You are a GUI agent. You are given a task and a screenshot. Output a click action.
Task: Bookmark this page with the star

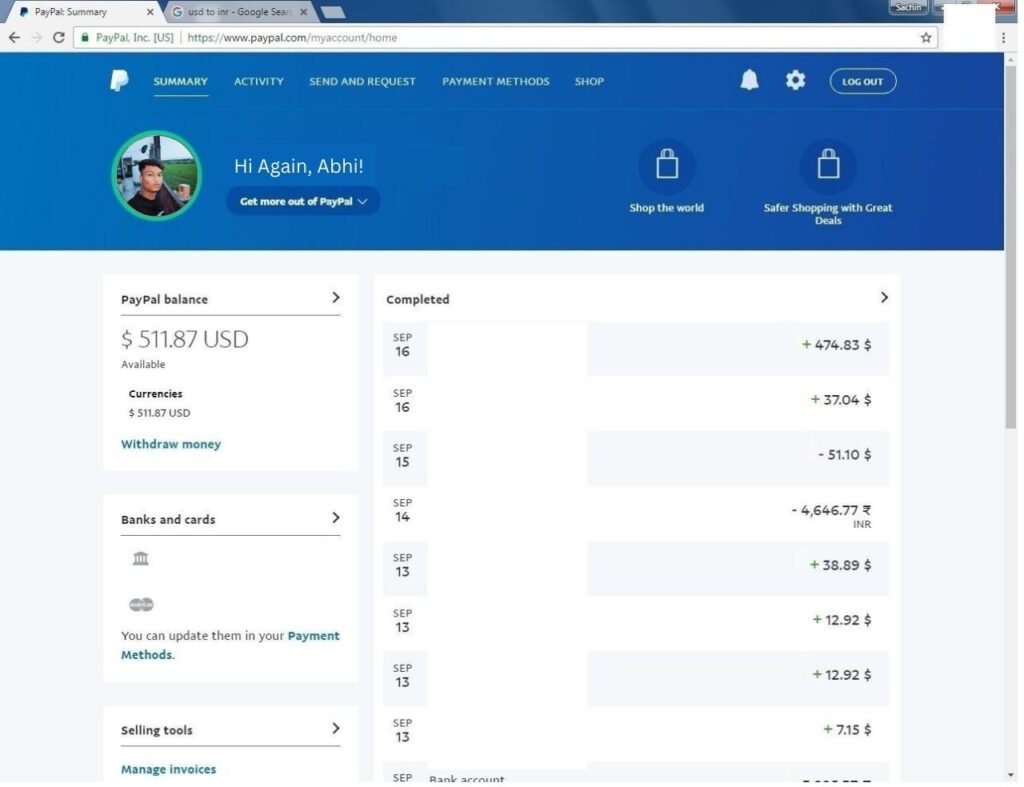tap(925, 38)
